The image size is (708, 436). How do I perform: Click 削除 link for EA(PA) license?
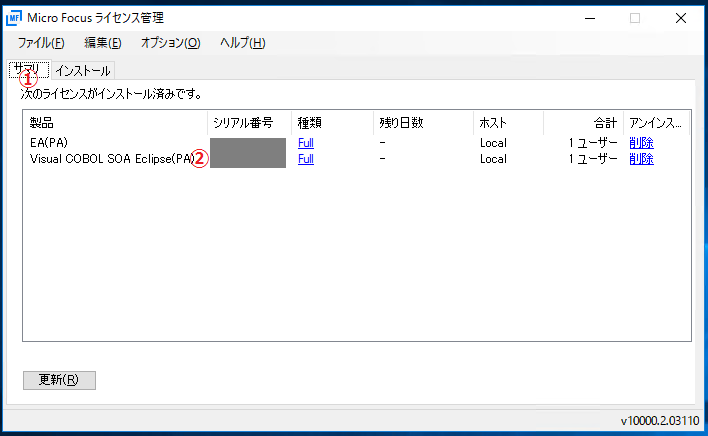point(641,143)
